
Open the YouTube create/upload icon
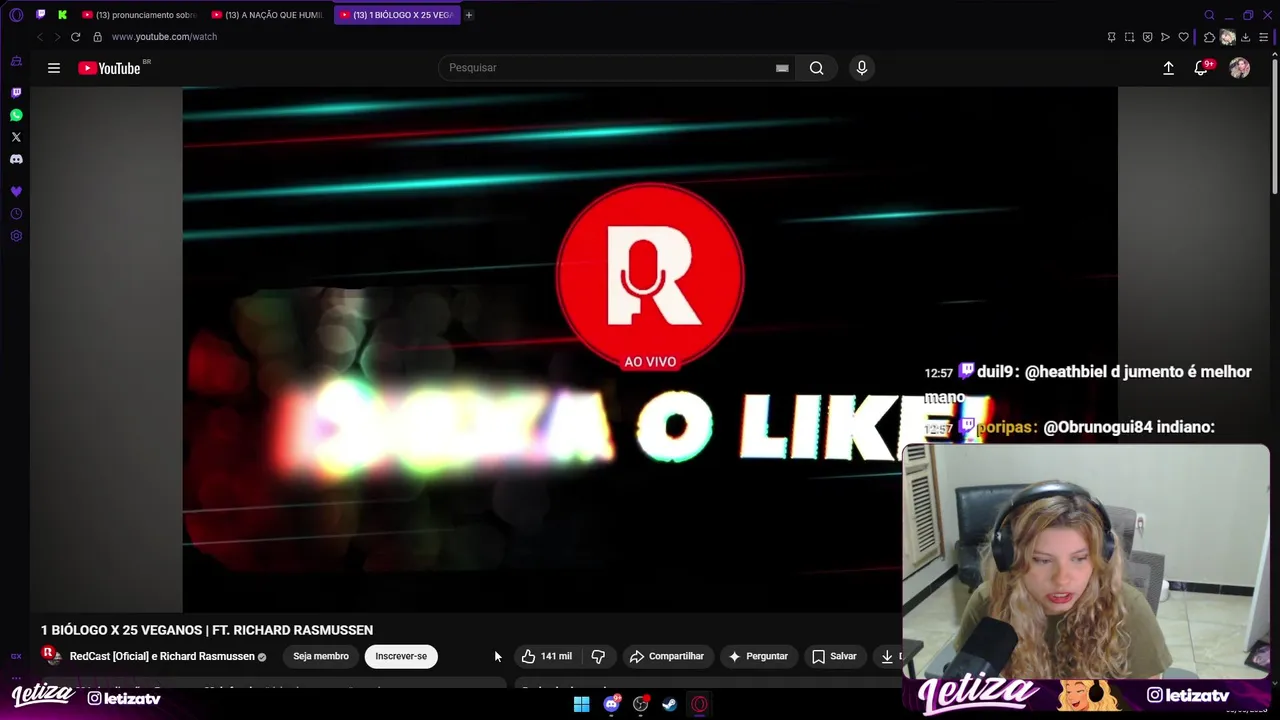point(1168,68)
